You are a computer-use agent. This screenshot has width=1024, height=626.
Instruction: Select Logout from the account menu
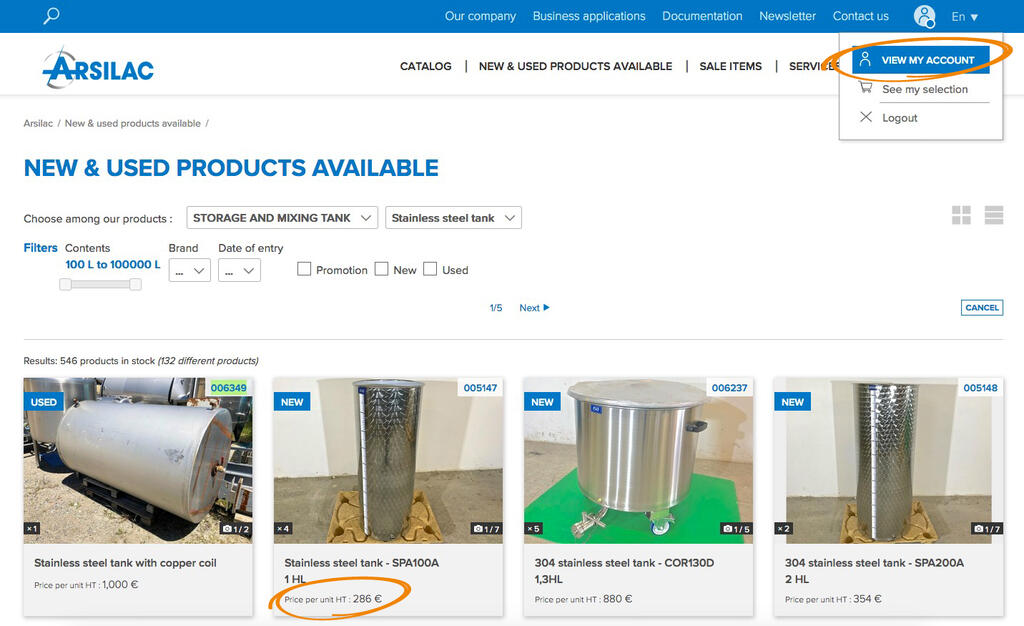coord(900,117)
